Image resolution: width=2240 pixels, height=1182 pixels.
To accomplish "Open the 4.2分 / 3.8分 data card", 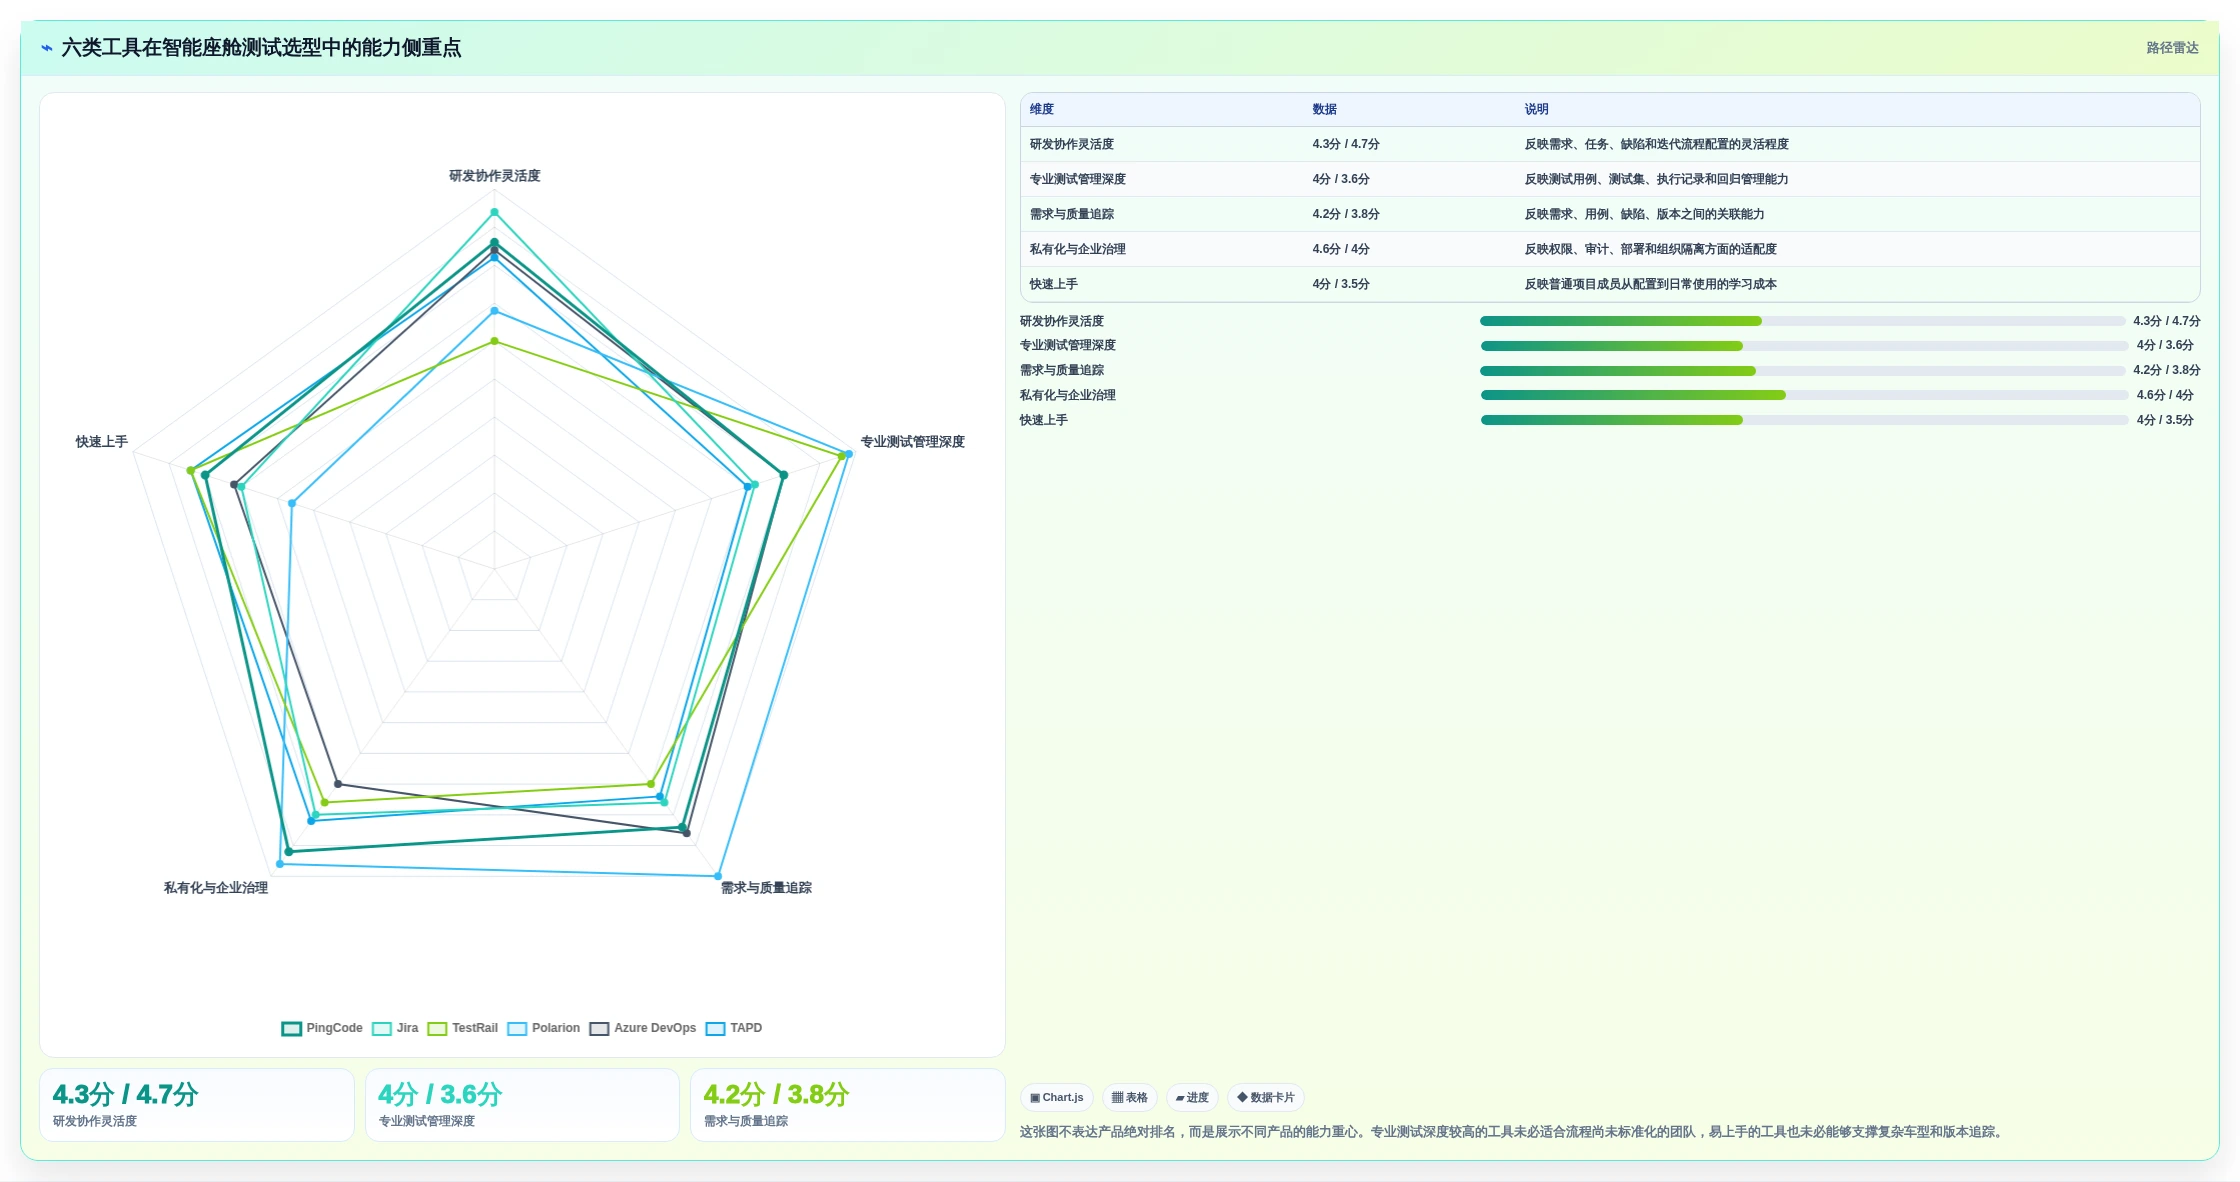I will tap(847, 1105).
